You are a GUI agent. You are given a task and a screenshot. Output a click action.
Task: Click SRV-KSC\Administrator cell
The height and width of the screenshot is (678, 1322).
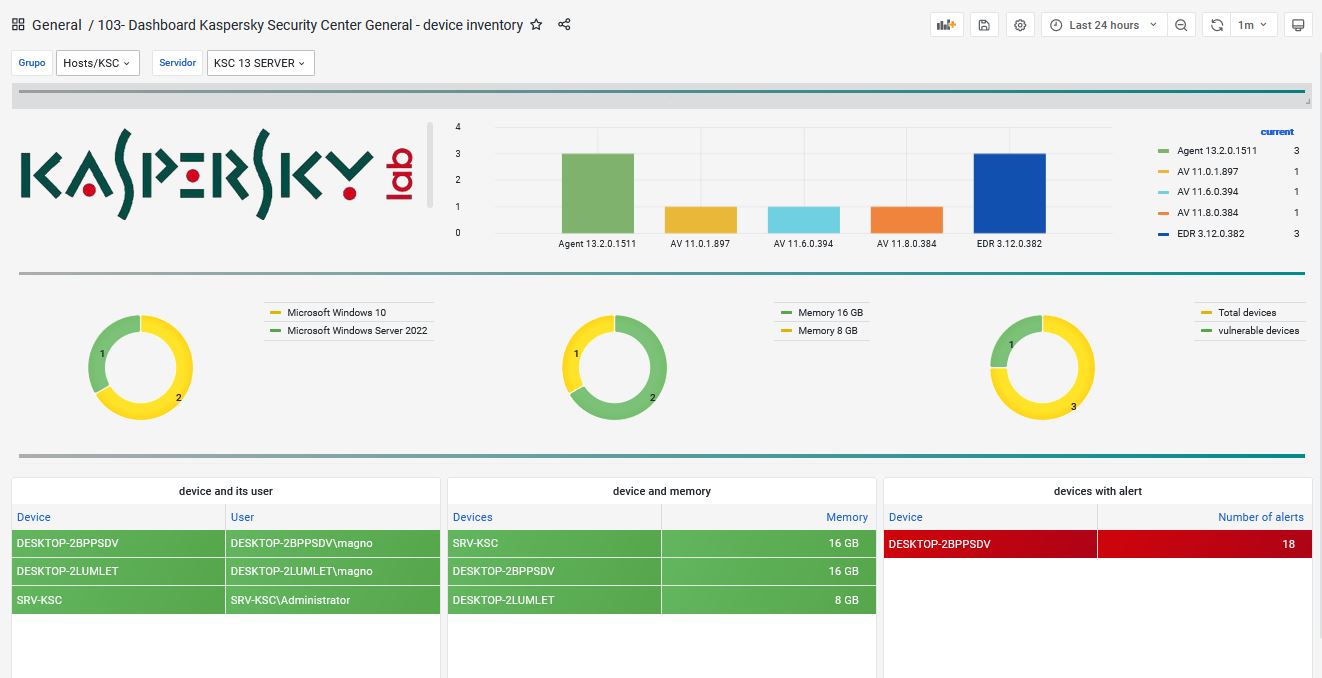pyautogui.click(x=333, y=600)
